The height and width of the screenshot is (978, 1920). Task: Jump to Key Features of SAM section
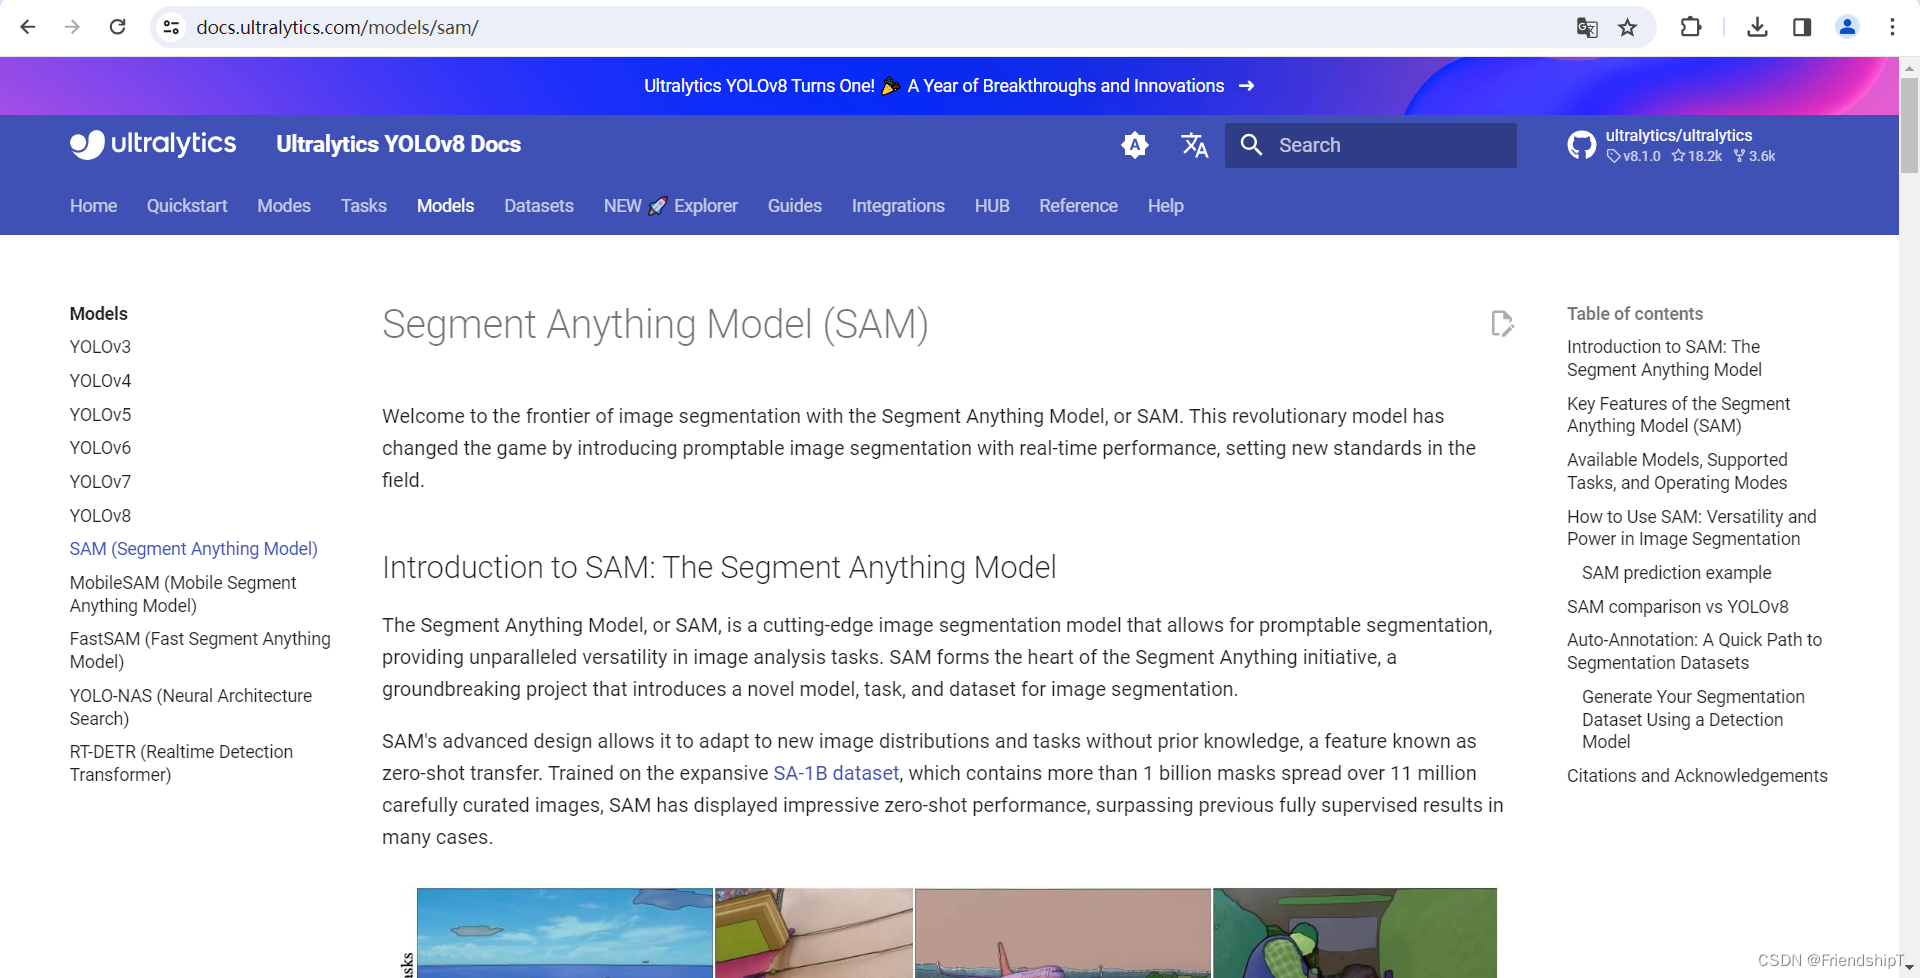coord(1678,415)
